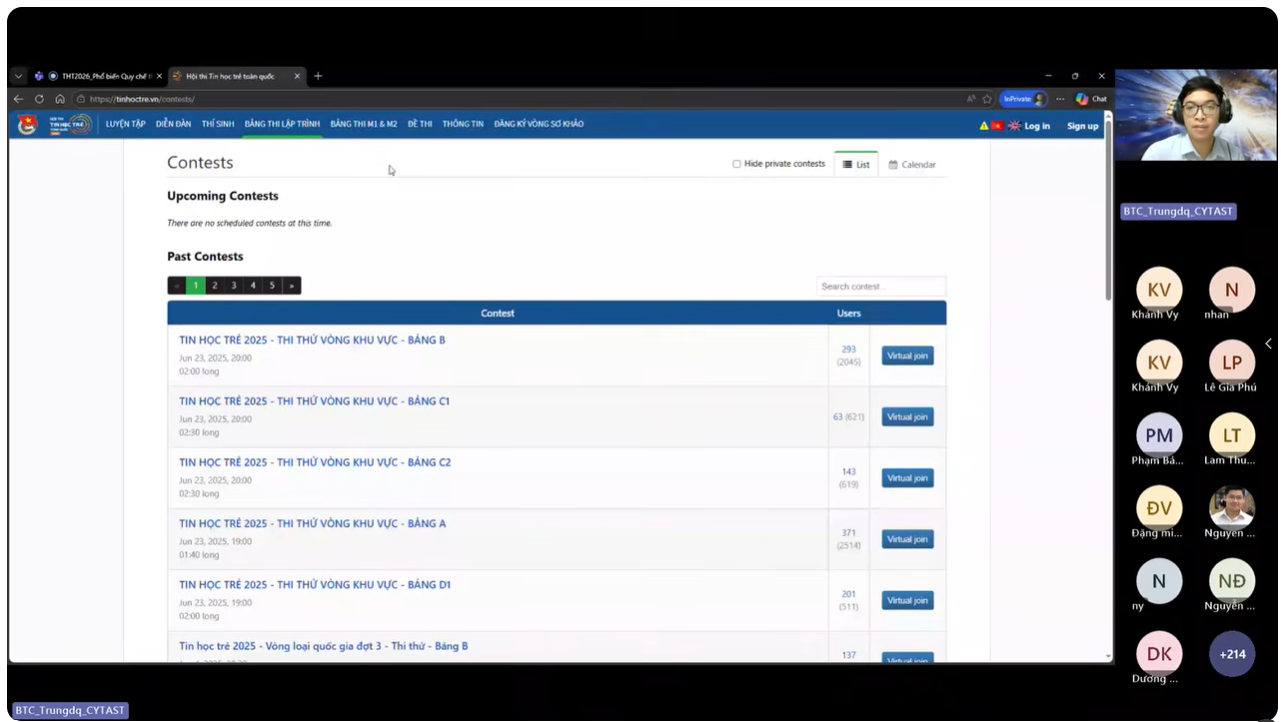
Task: Open LUYỆN TẬP menu item
Action: tap(126, 124)
